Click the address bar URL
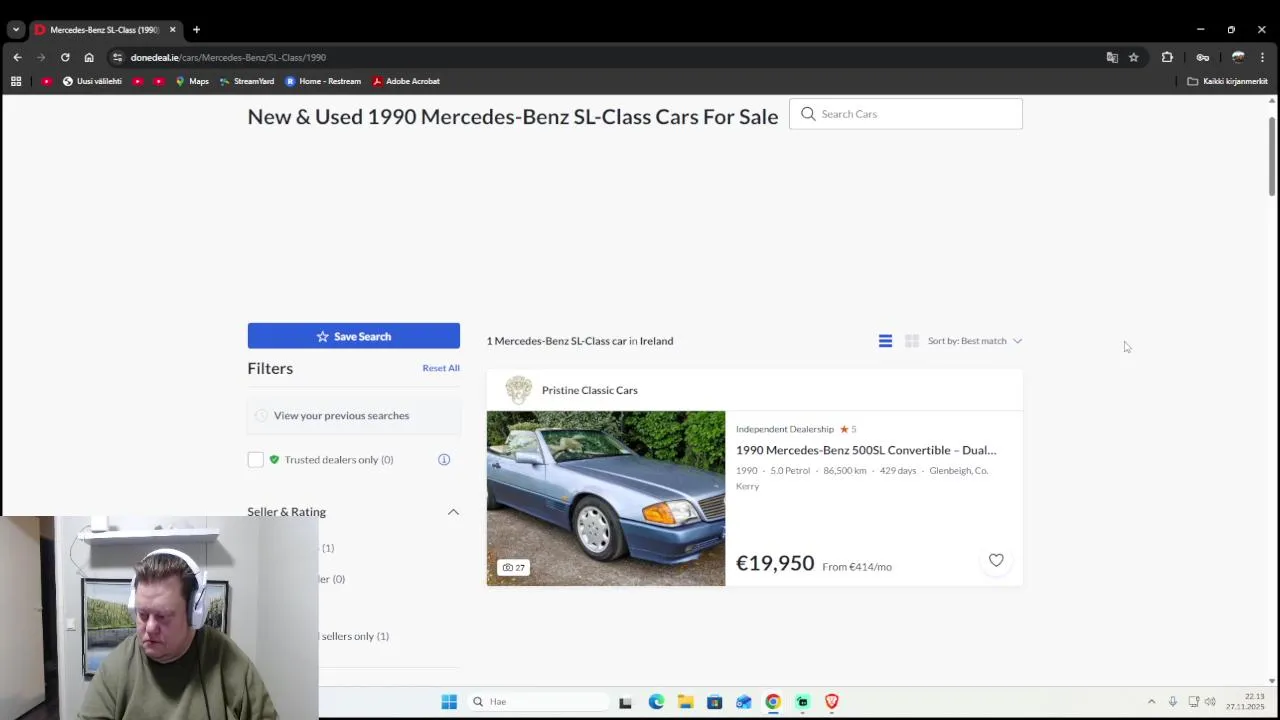 point(228,57)
